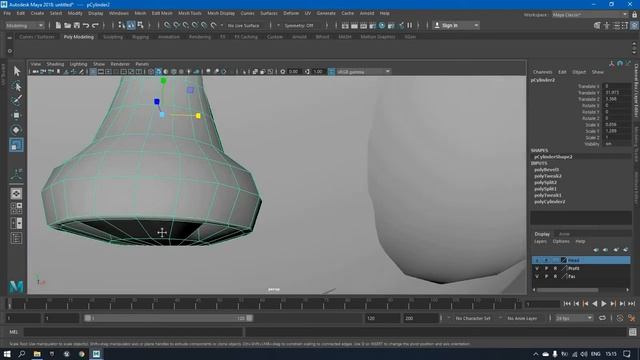Open the Workspace Maya Classic dropdown
The image size is (640, 360).
(590, 15)
